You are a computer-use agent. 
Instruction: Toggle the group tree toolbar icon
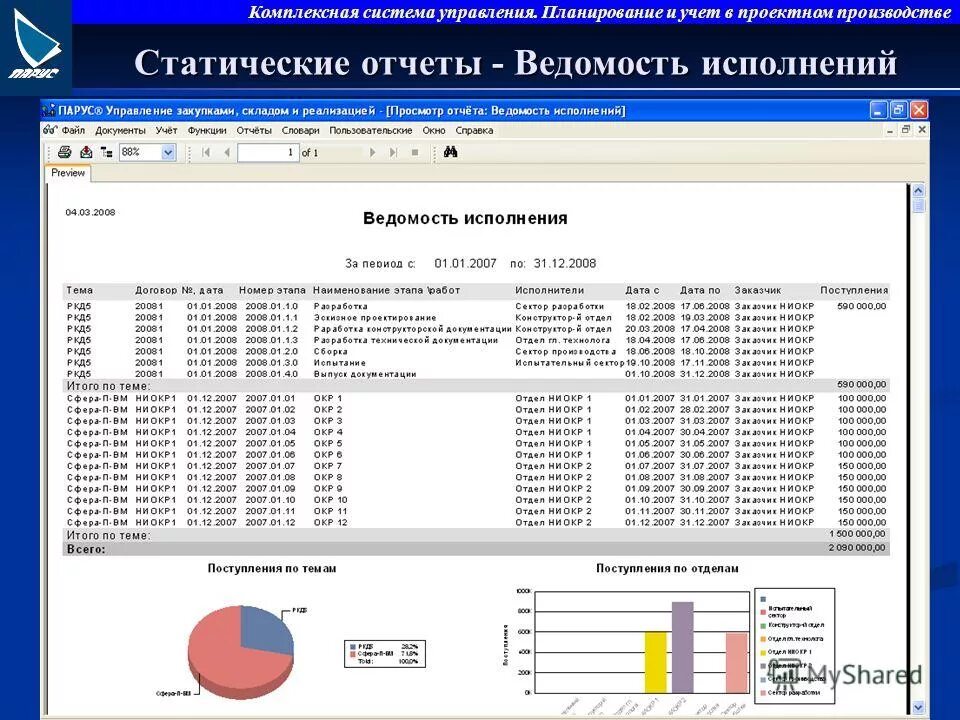pyautogui.click(x=107, y=152)
